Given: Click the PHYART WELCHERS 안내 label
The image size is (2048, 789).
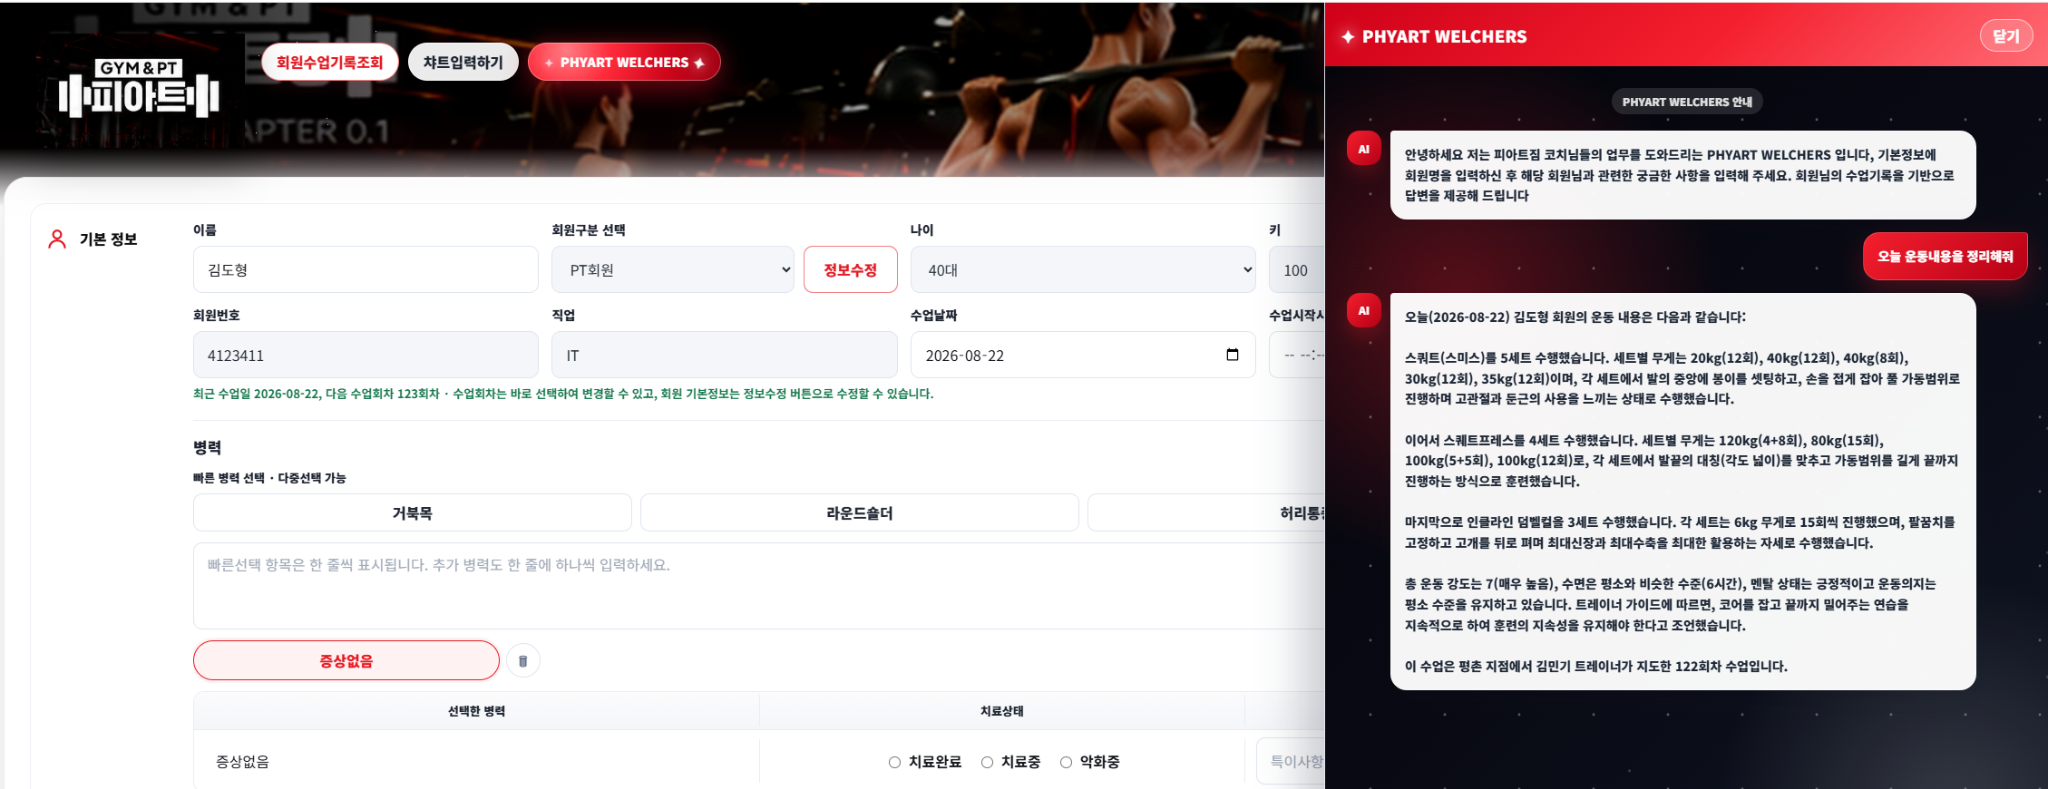Looking at the screenshot, I should [x=1687, y=102].
